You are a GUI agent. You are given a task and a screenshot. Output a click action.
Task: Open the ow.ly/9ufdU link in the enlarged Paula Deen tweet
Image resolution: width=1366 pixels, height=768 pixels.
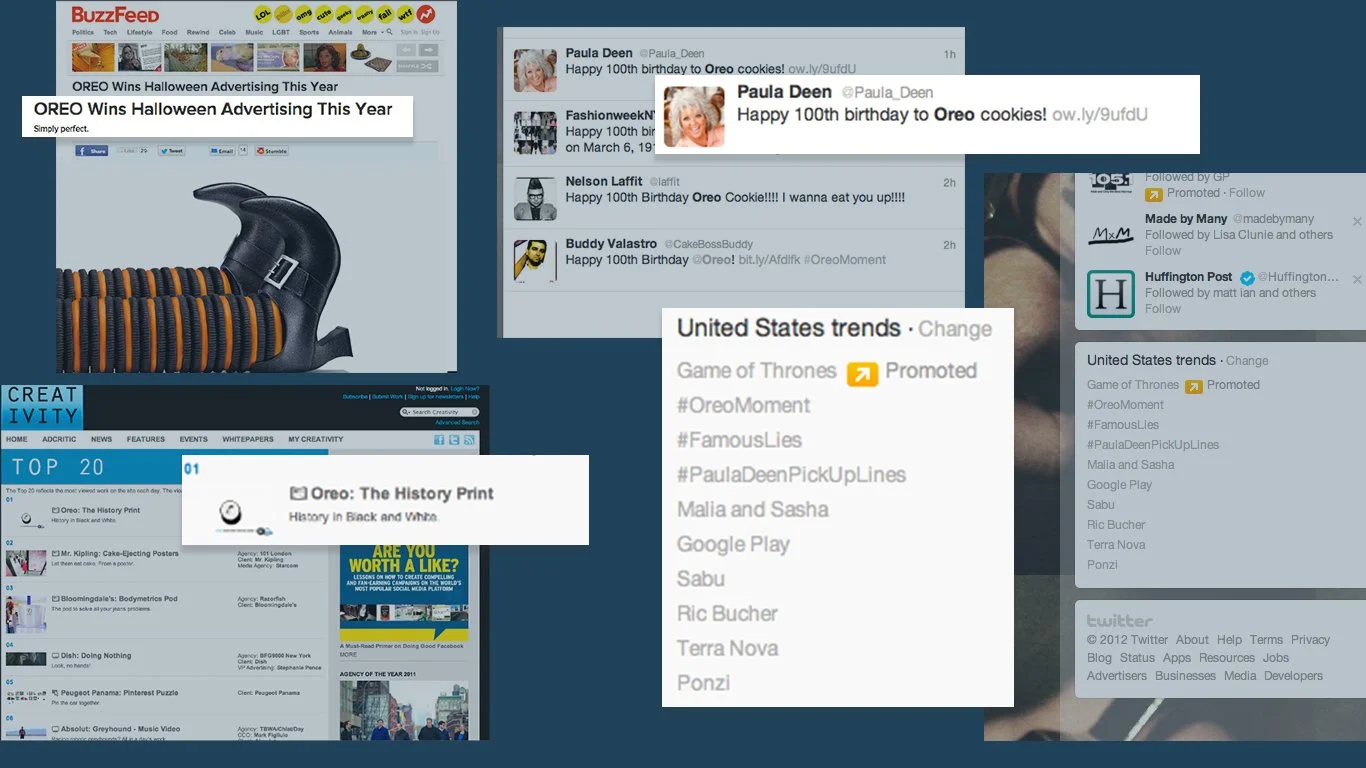1100,114
